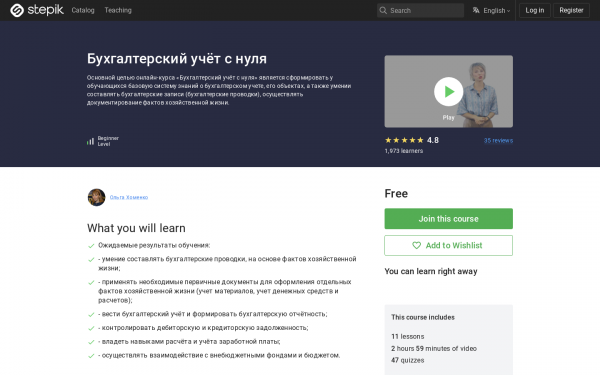Open the Teaching menu item
The image size is (600, 375).
(x=118, y=10)
